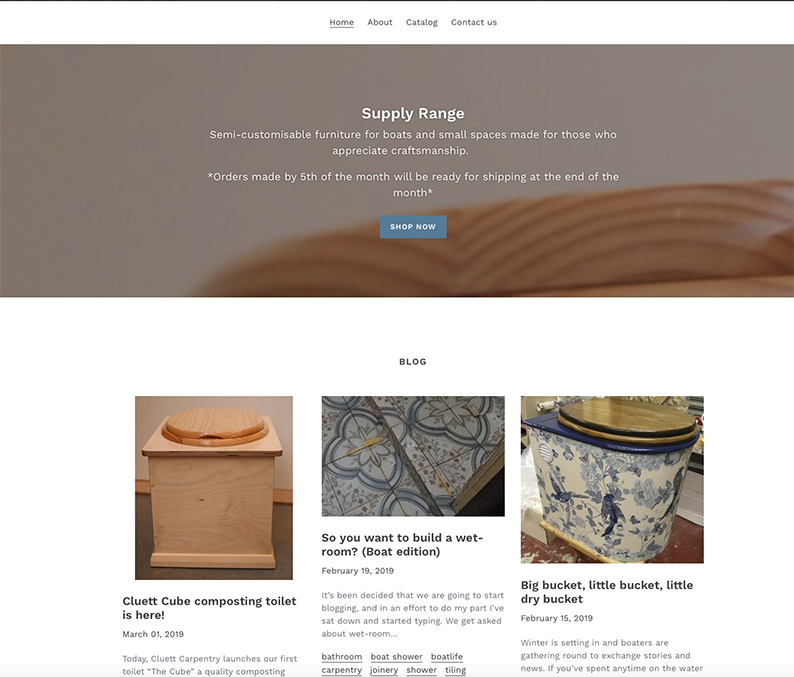Filter by the bathroom tag
Image resolution: width=794 pixels, height=677 pixels.
pos(342,657)
